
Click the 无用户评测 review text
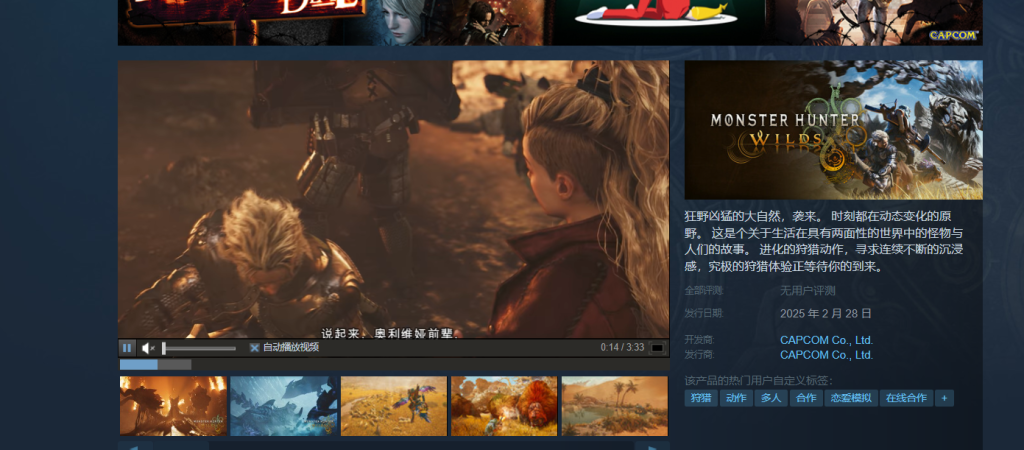pos(807,291)
